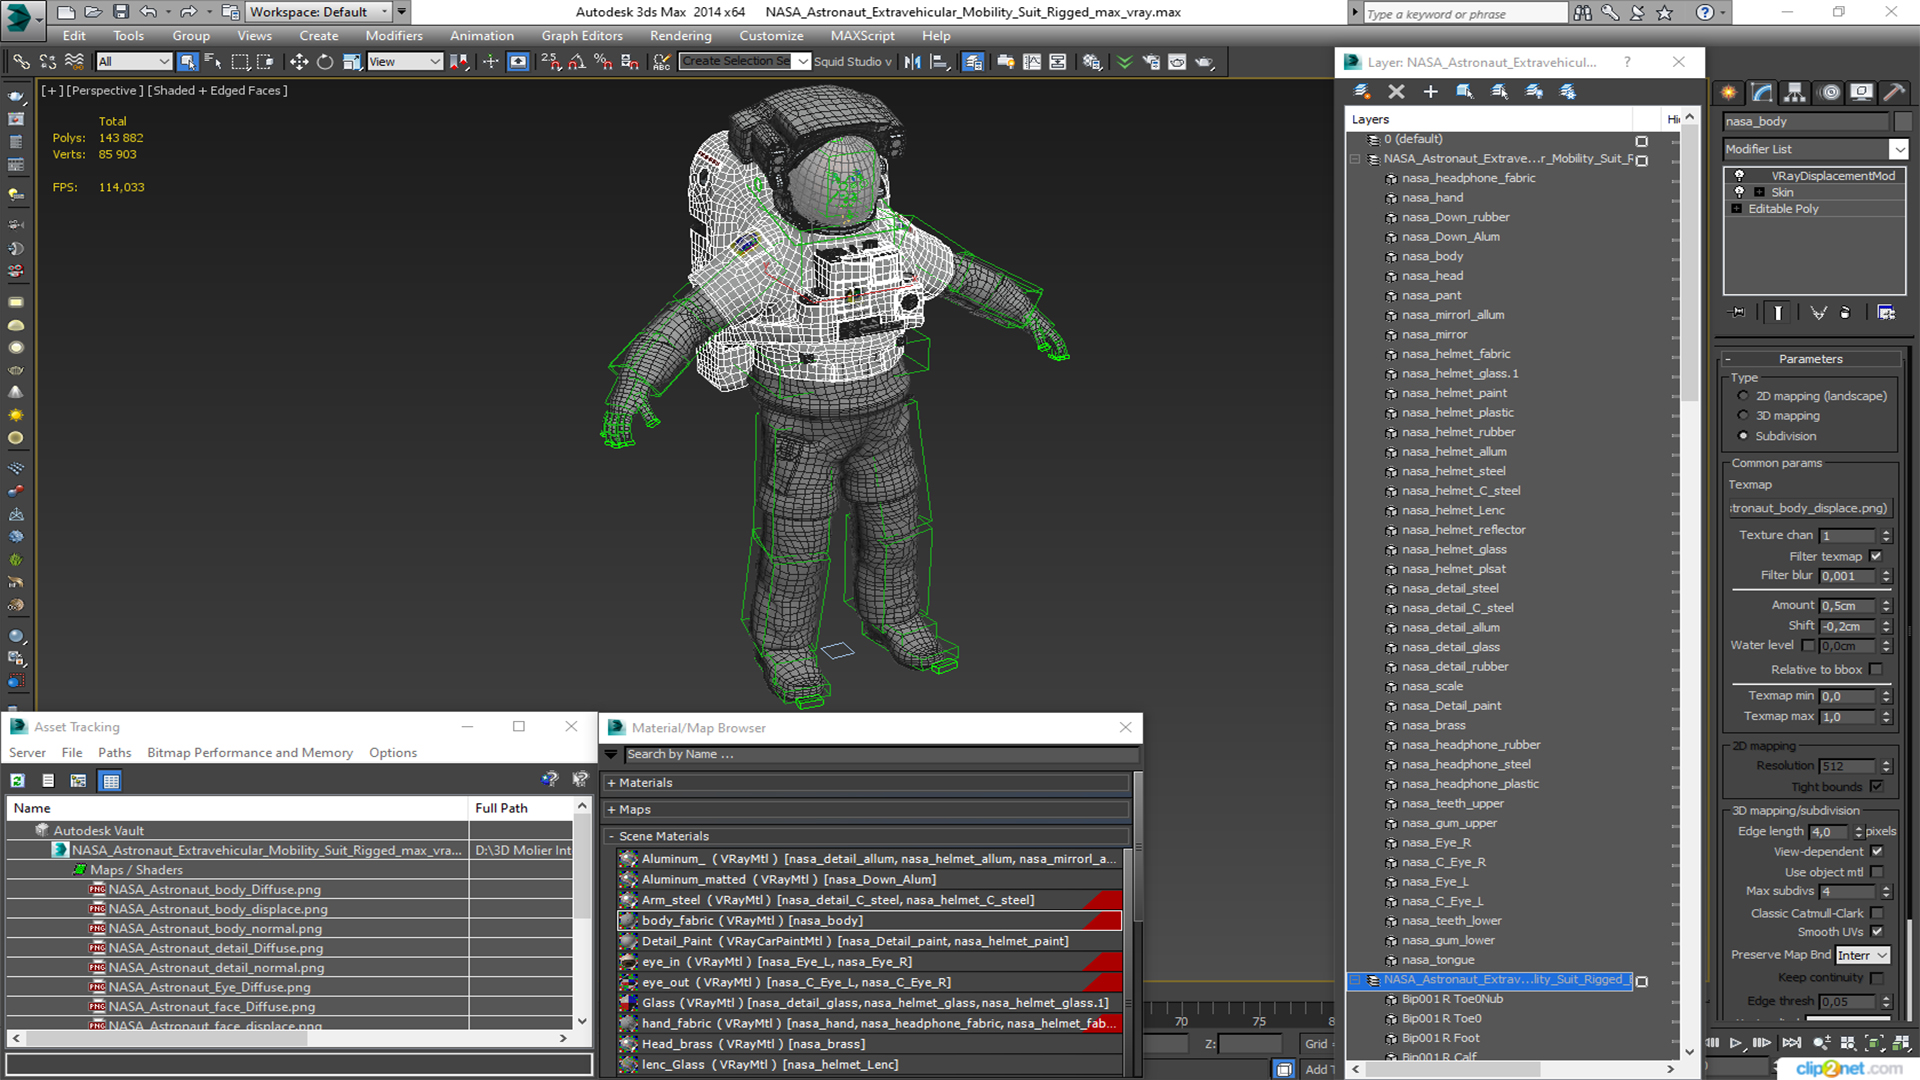
Task: Click Make Unique icon below modifier stack
Action: (x=1818, y=313)
